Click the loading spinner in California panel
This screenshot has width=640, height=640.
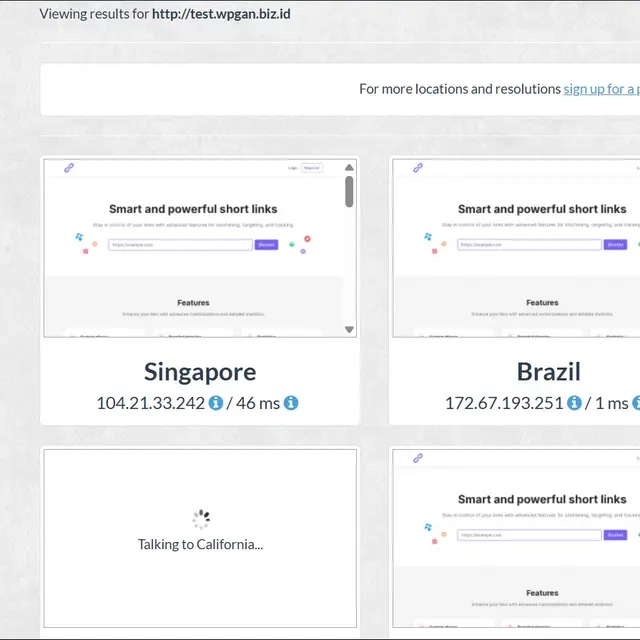[x=200, y=519]
